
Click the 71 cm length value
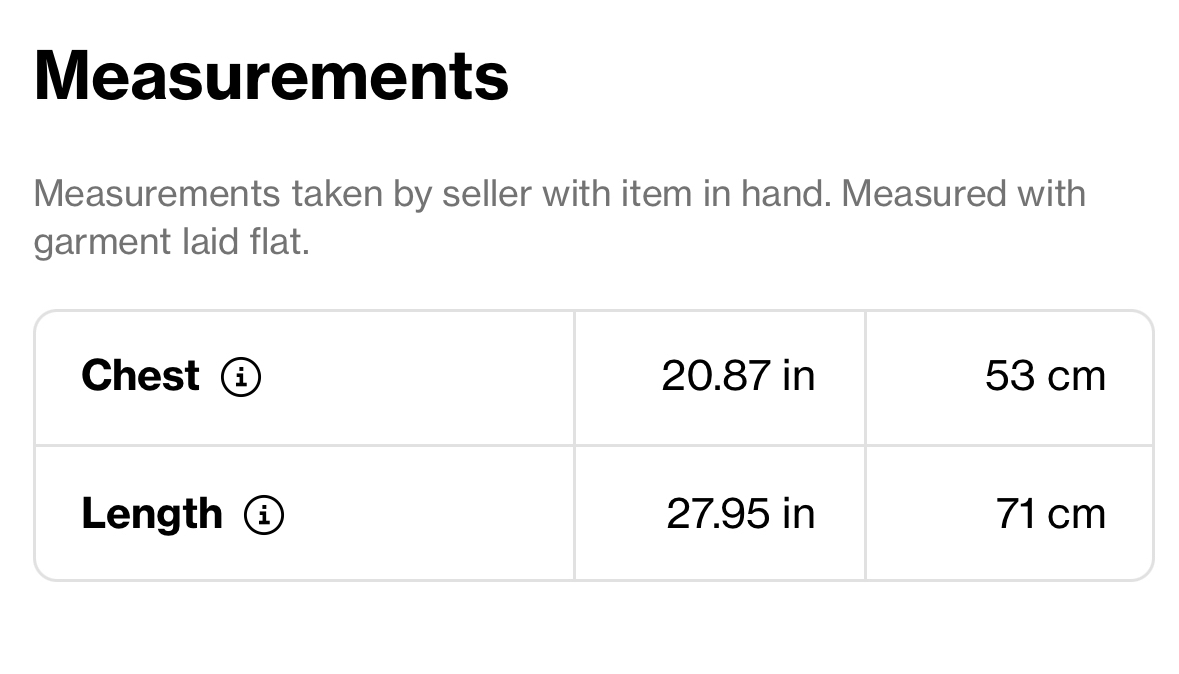(x=1050, y=515)
